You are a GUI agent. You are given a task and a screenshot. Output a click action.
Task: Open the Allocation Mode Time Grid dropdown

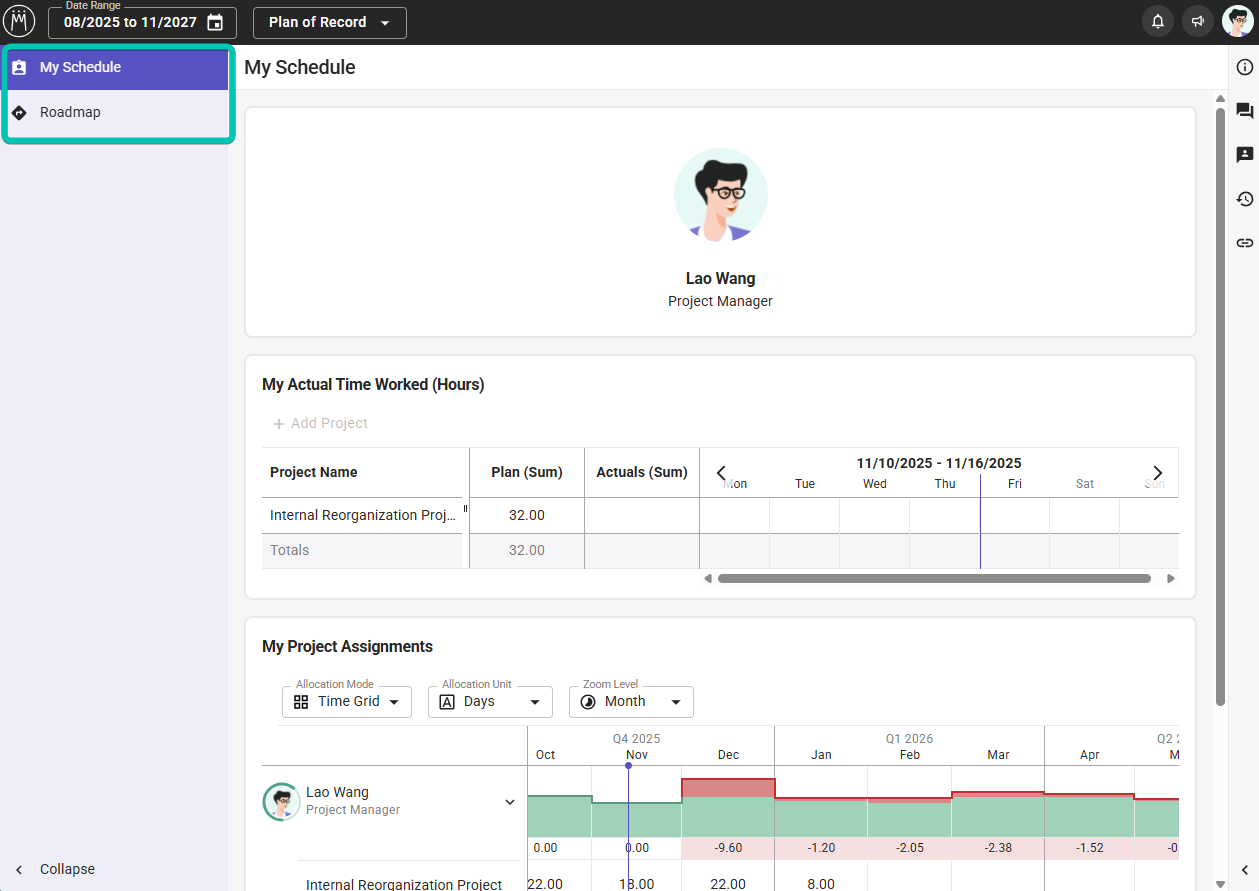click(x=347, y=702)
